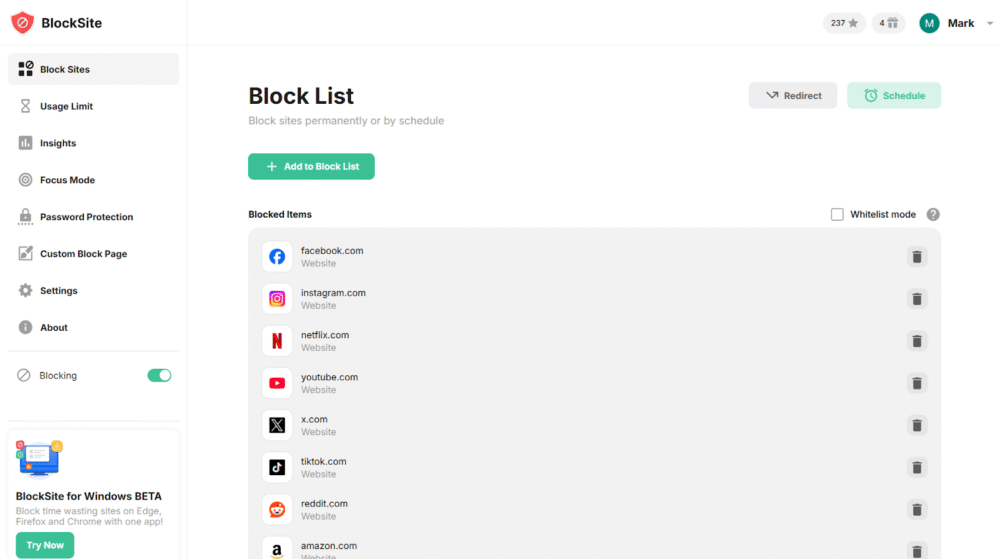Go to Focus Mode section
This screenshot has height=559, width=1000.
click(x=67, y=180)
